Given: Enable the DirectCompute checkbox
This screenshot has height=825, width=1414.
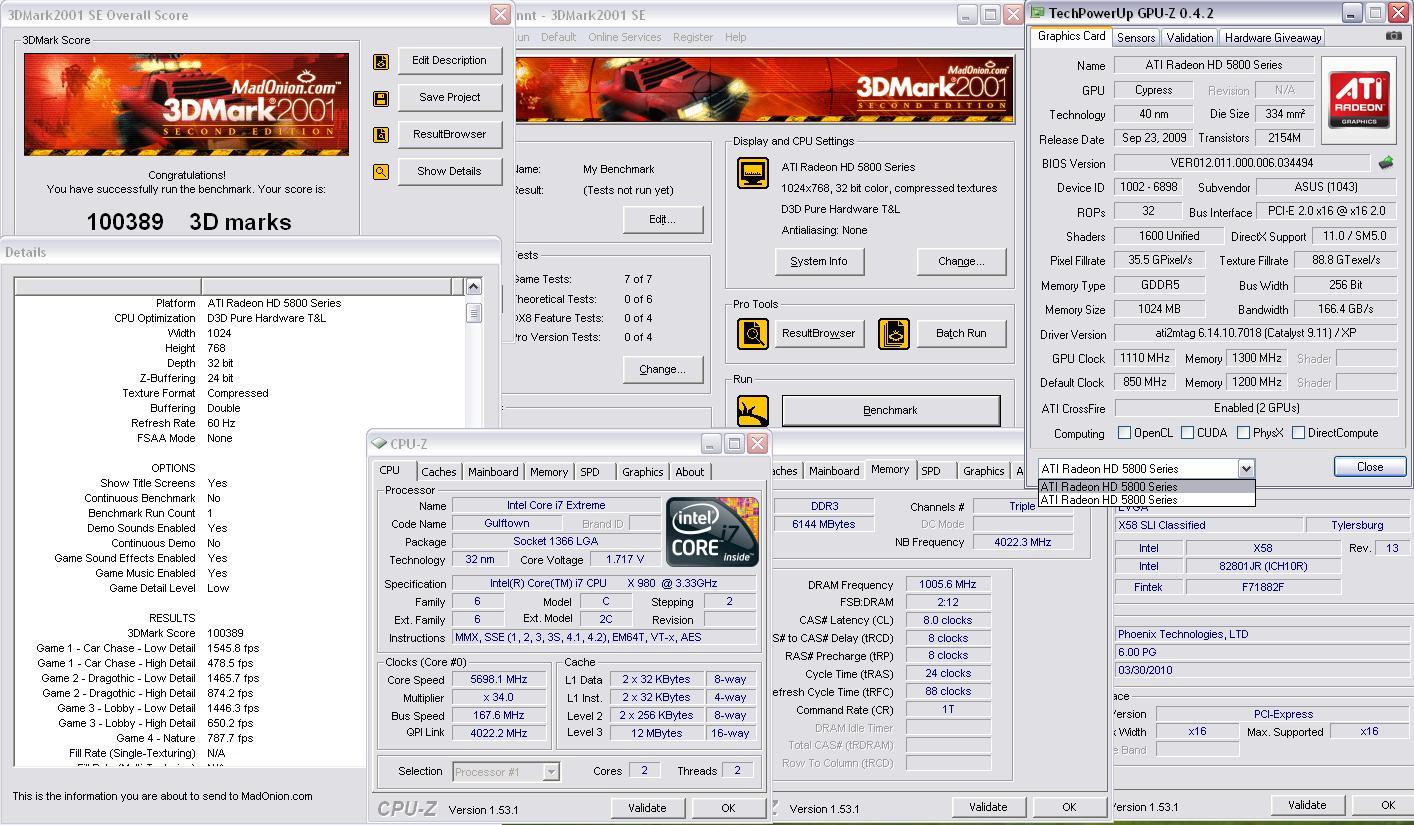Looking at the screenshot, I should (1298, 433).
